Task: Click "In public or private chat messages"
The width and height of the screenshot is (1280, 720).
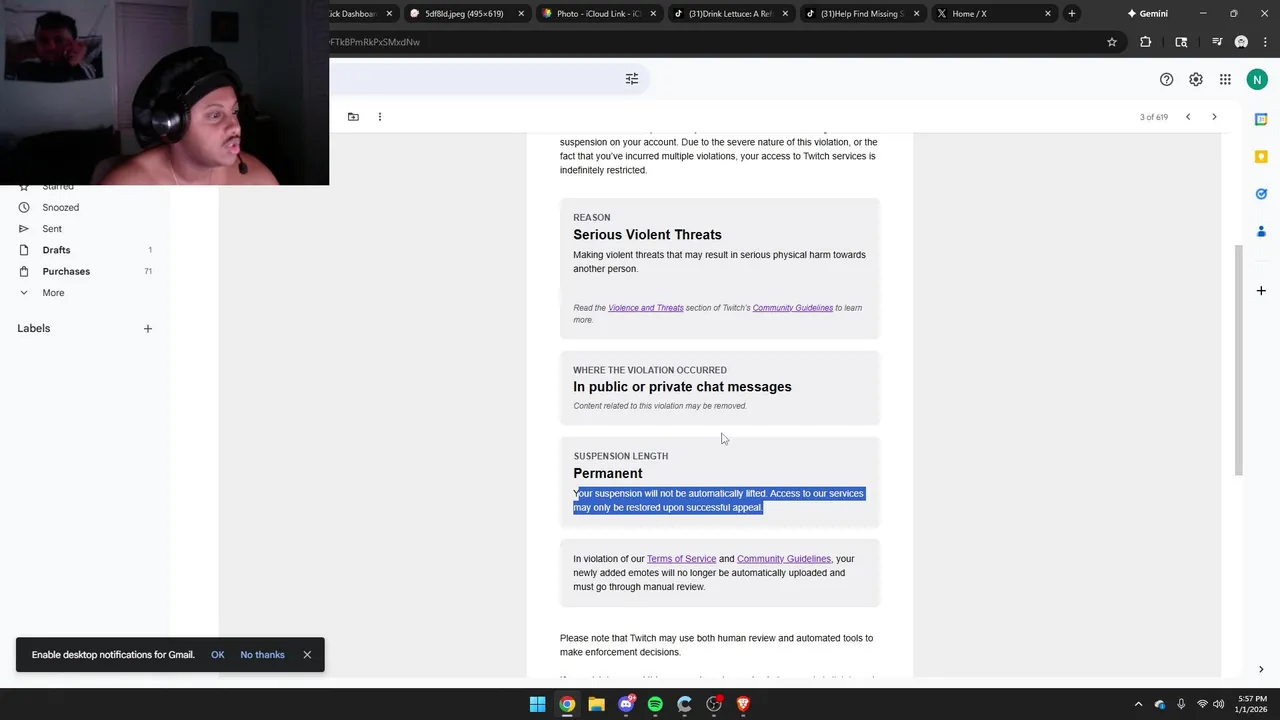Action: [682, 387]
